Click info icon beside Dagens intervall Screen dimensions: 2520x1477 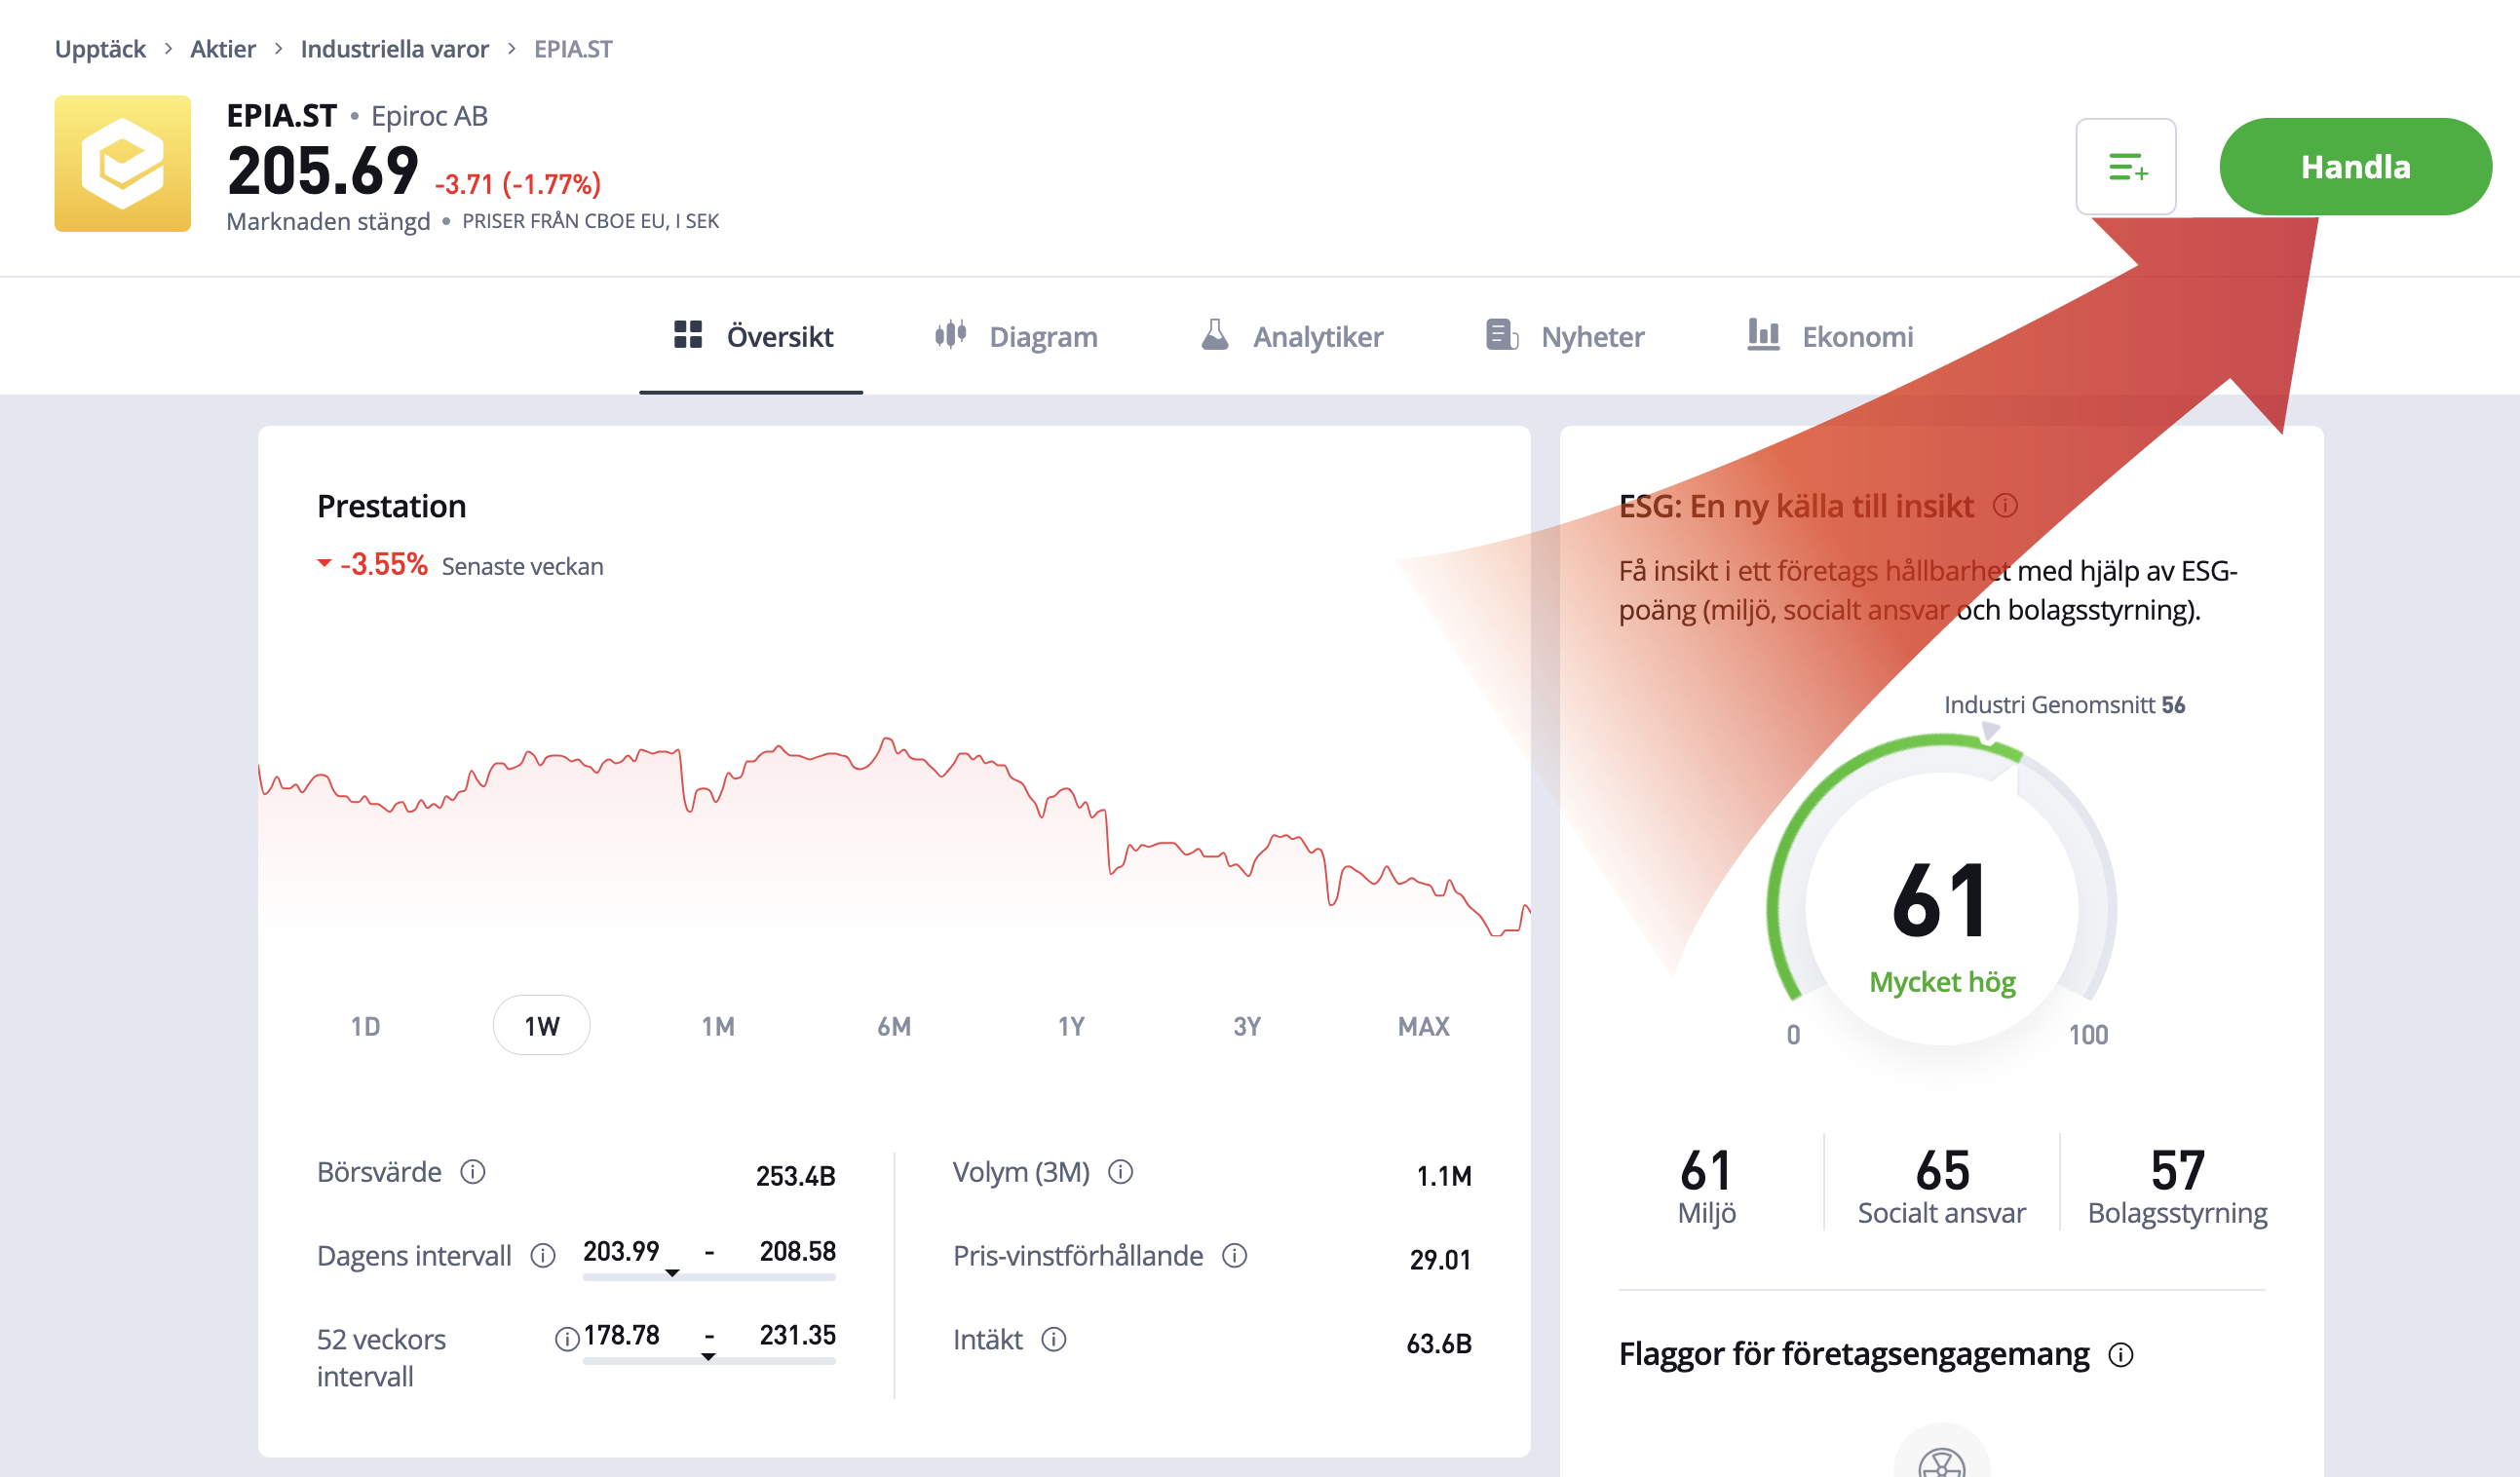(543, 1255)
